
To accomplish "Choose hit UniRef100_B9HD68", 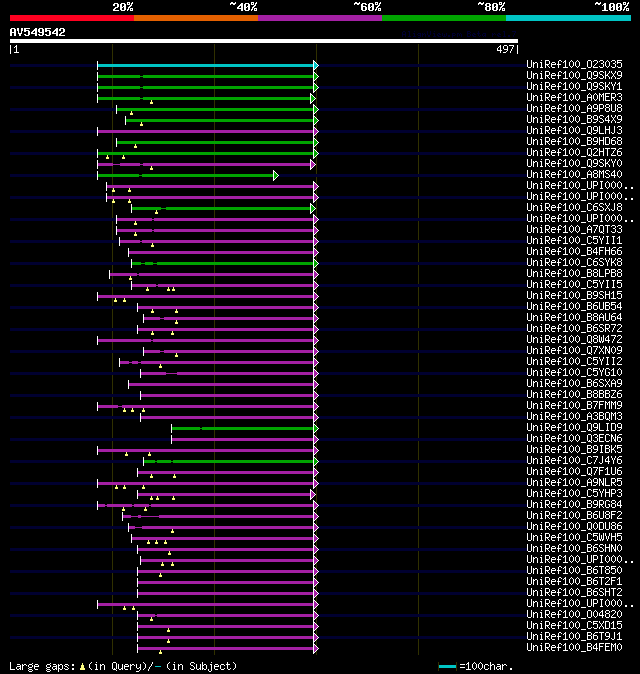I will 574,141.
